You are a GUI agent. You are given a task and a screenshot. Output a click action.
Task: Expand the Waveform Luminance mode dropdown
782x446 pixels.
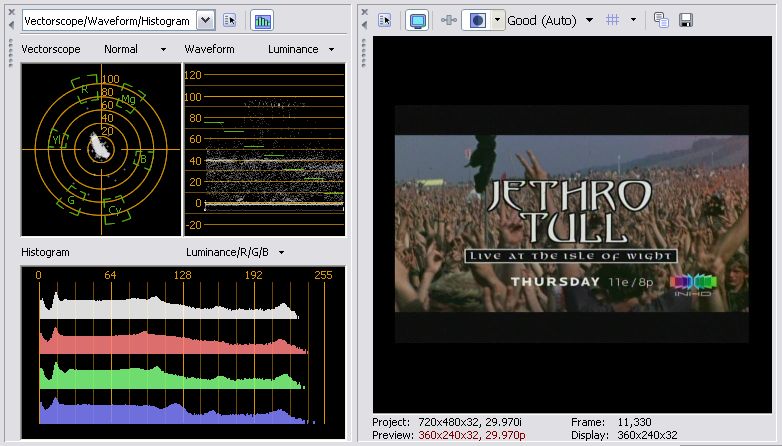tap(331, 49)
